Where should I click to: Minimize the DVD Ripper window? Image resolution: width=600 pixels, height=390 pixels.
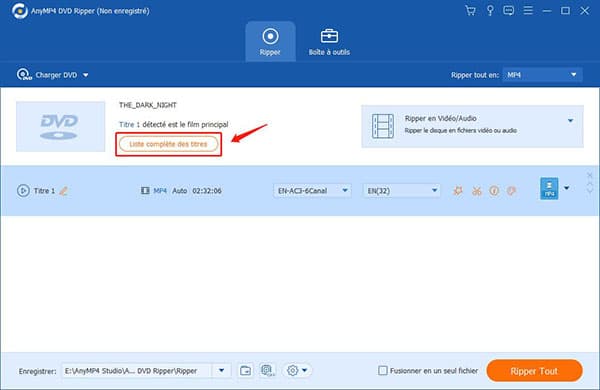click(547, 11)
